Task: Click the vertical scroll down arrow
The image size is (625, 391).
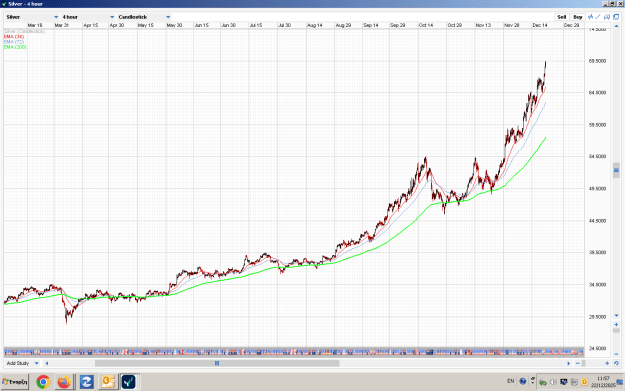Action: 616,316
